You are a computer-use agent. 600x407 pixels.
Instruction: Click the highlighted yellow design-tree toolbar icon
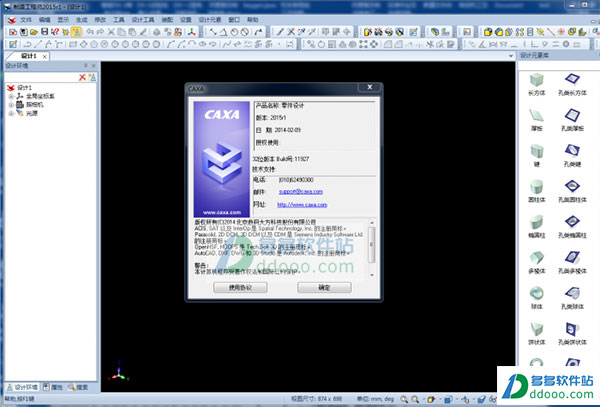point(76,32)
